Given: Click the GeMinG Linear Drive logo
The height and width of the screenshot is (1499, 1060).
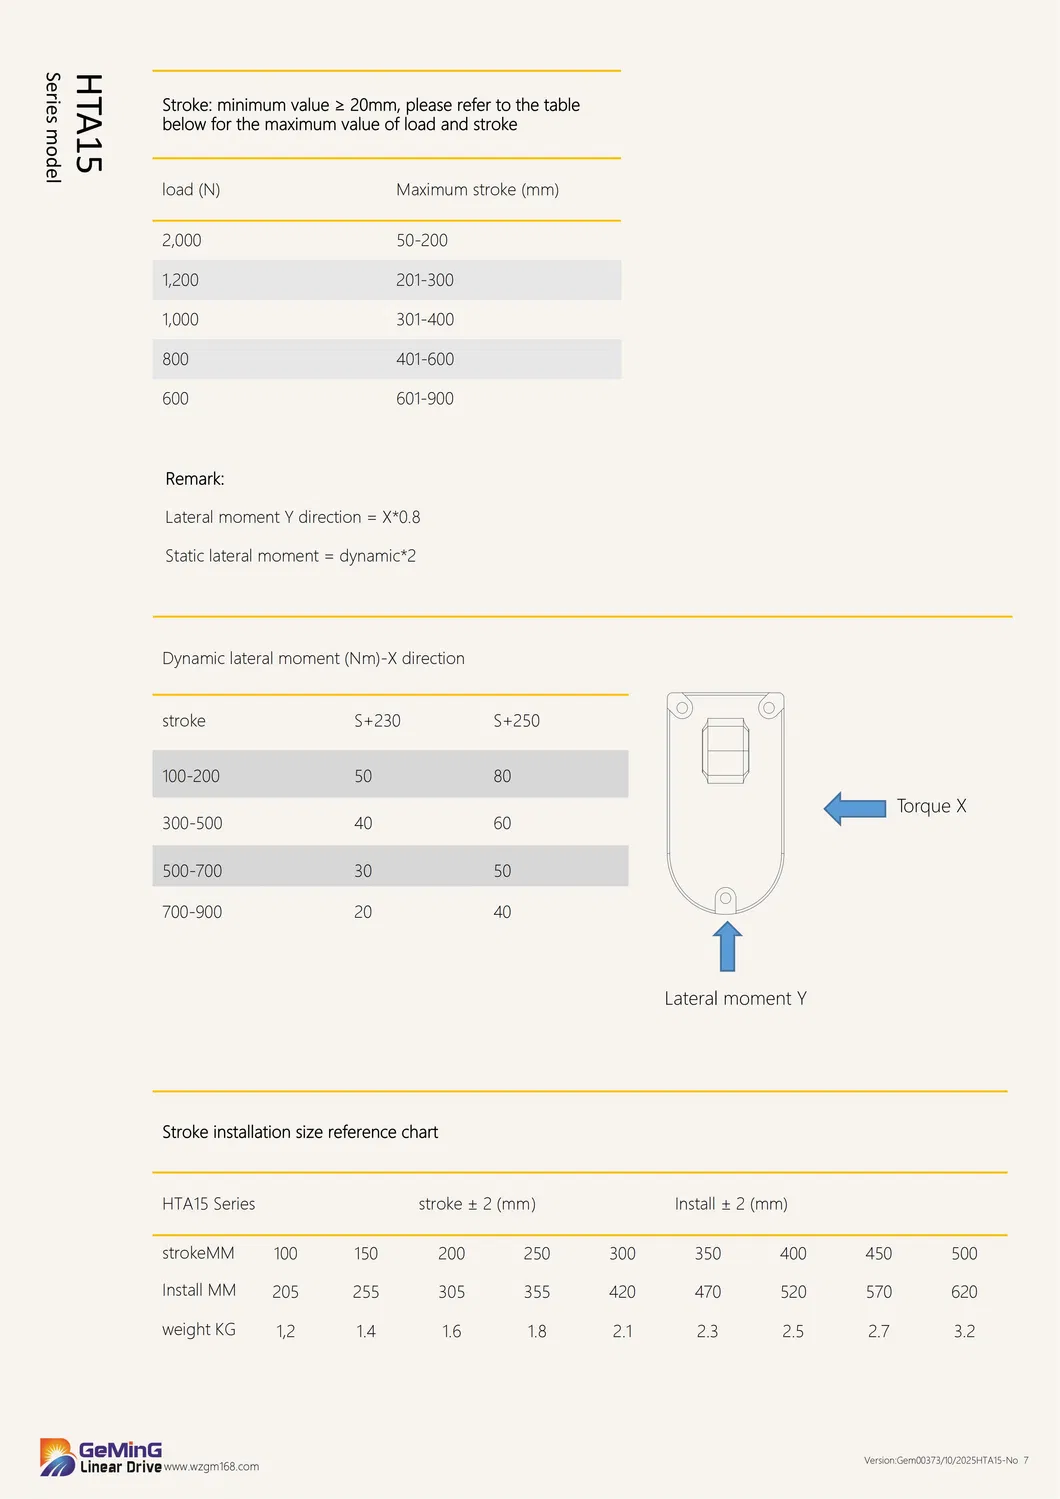Looking at the screenshot, I should pyautogui.click(x=100, y=1456).
